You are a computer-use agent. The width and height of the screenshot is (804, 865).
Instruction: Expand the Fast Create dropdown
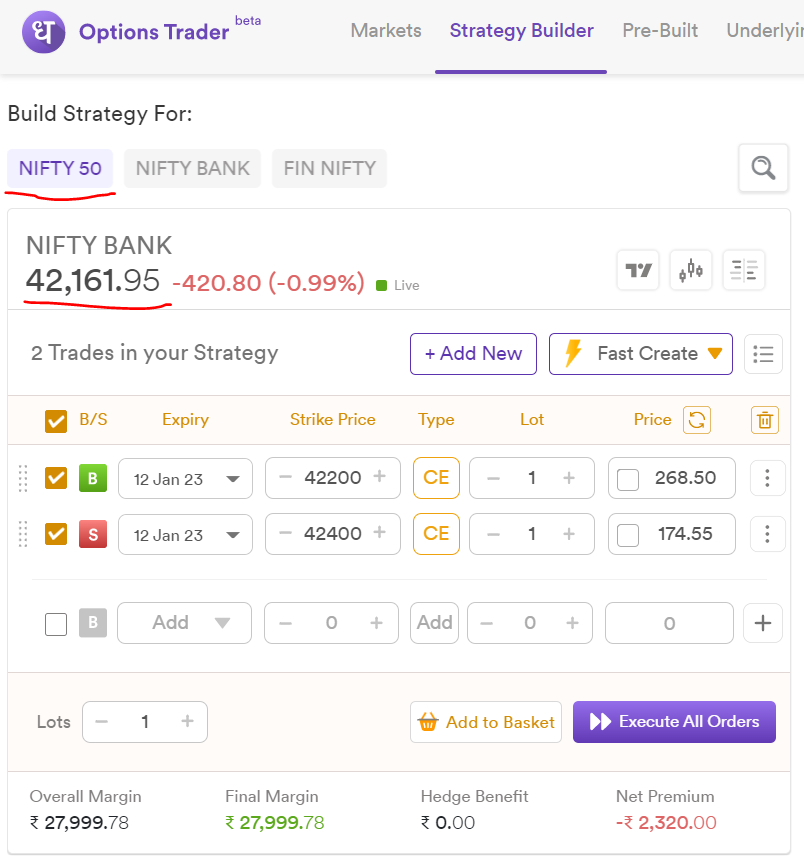(641, 354)
